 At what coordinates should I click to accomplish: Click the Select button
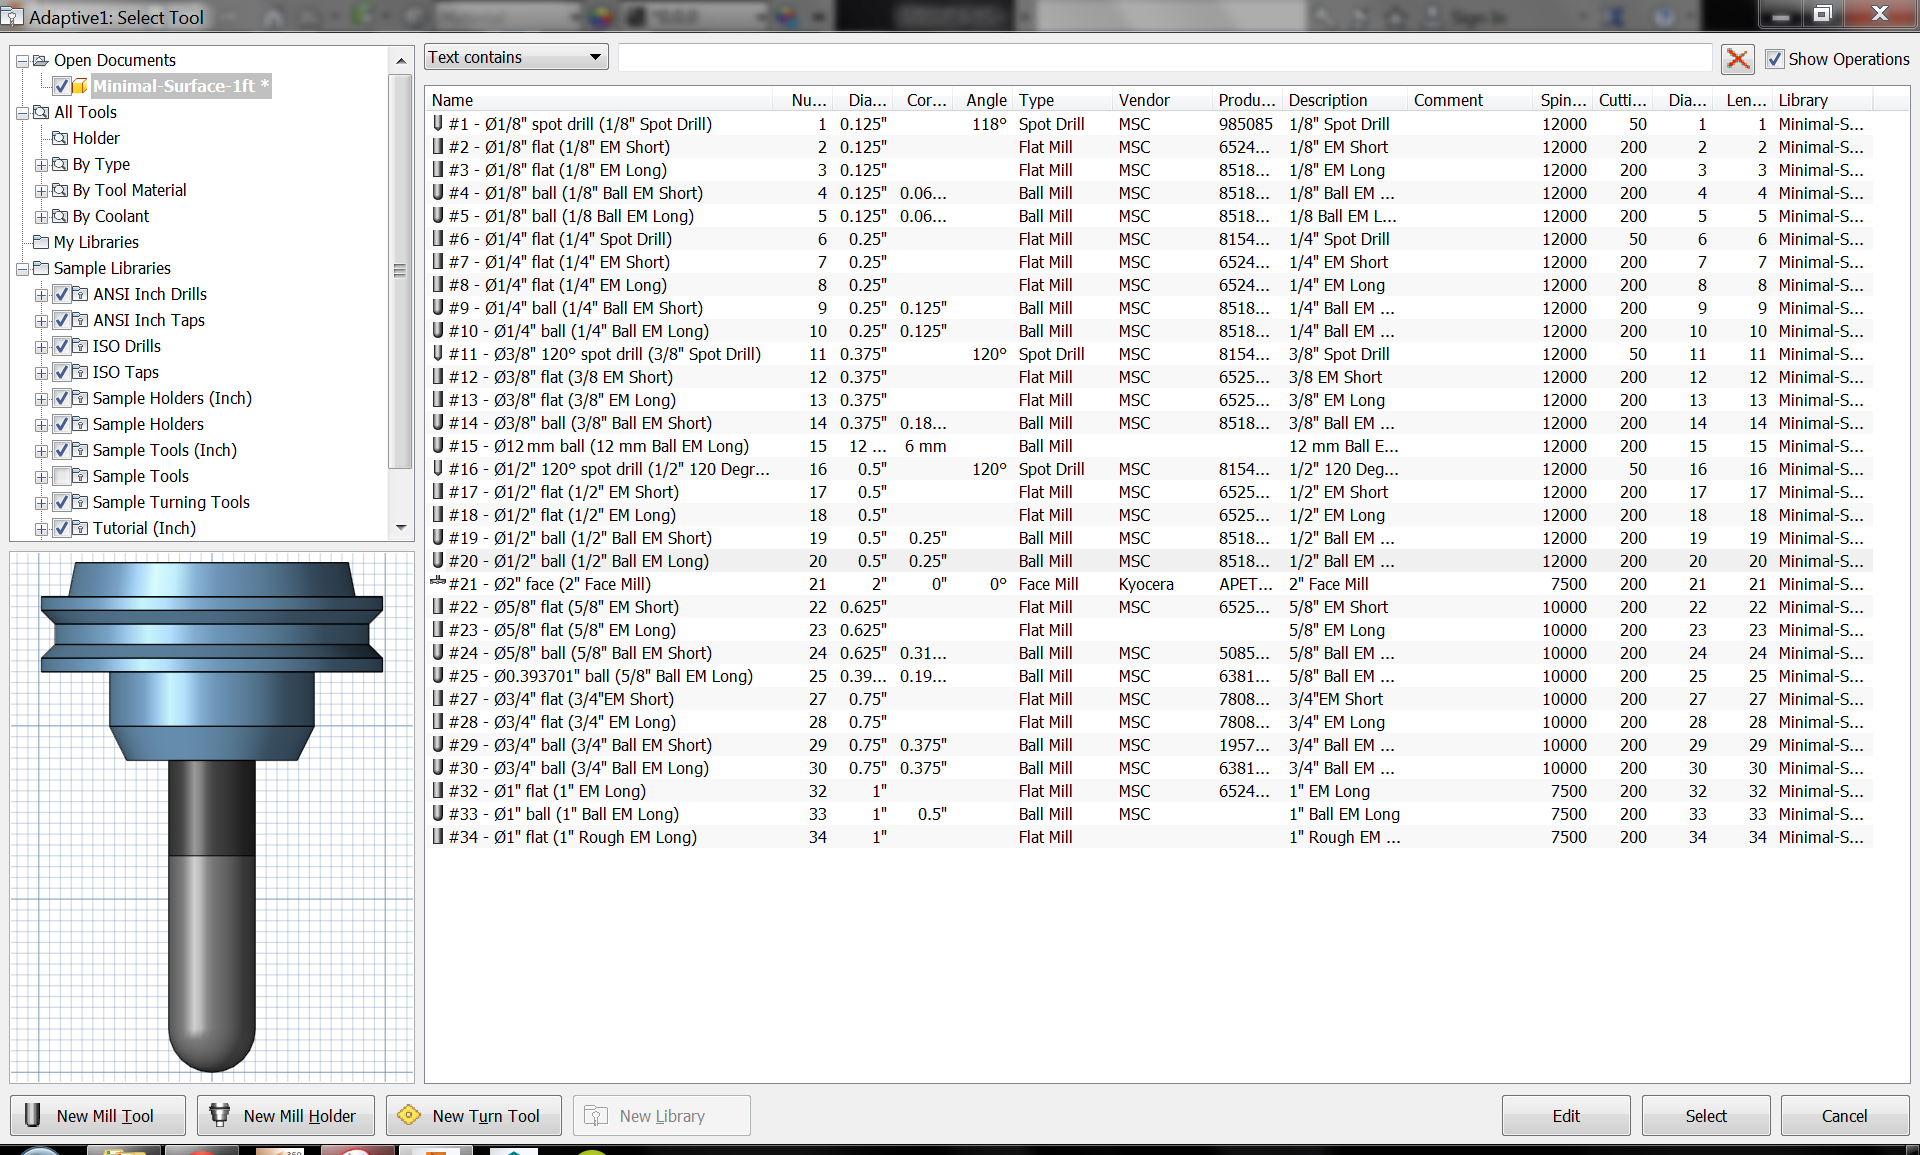1706,1116
